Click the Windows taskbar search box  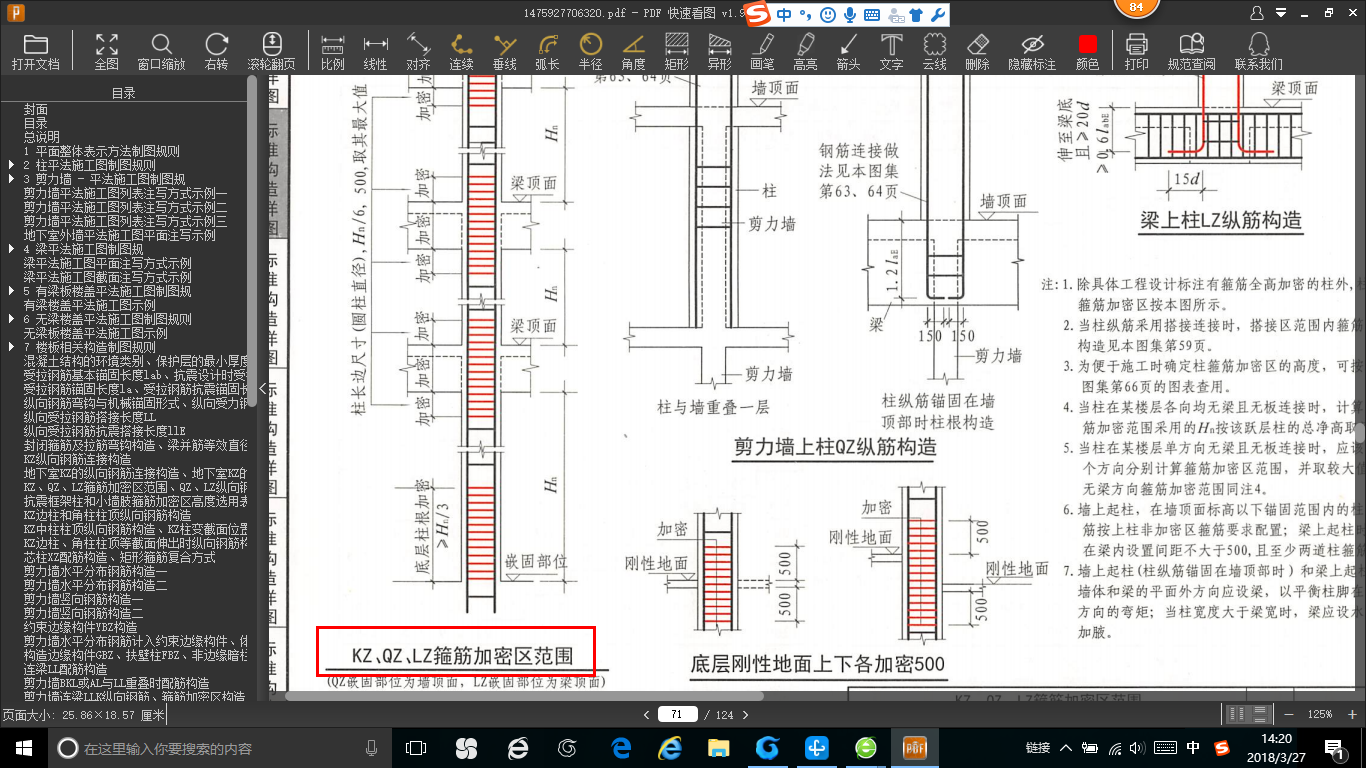click(x=218, y=748)
